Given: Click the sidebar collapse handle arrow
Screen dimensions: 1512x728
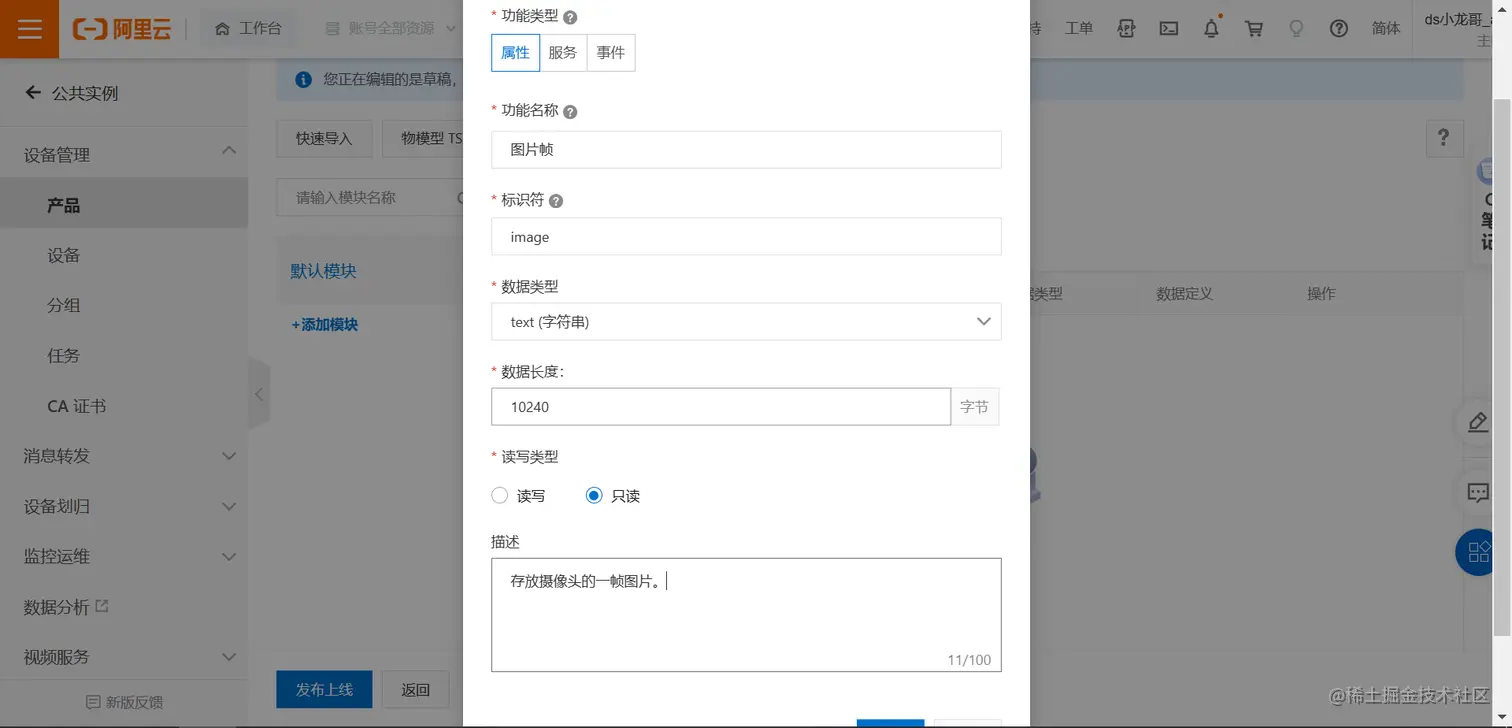Looking at the screenshot, I should [x=259, y=394].
